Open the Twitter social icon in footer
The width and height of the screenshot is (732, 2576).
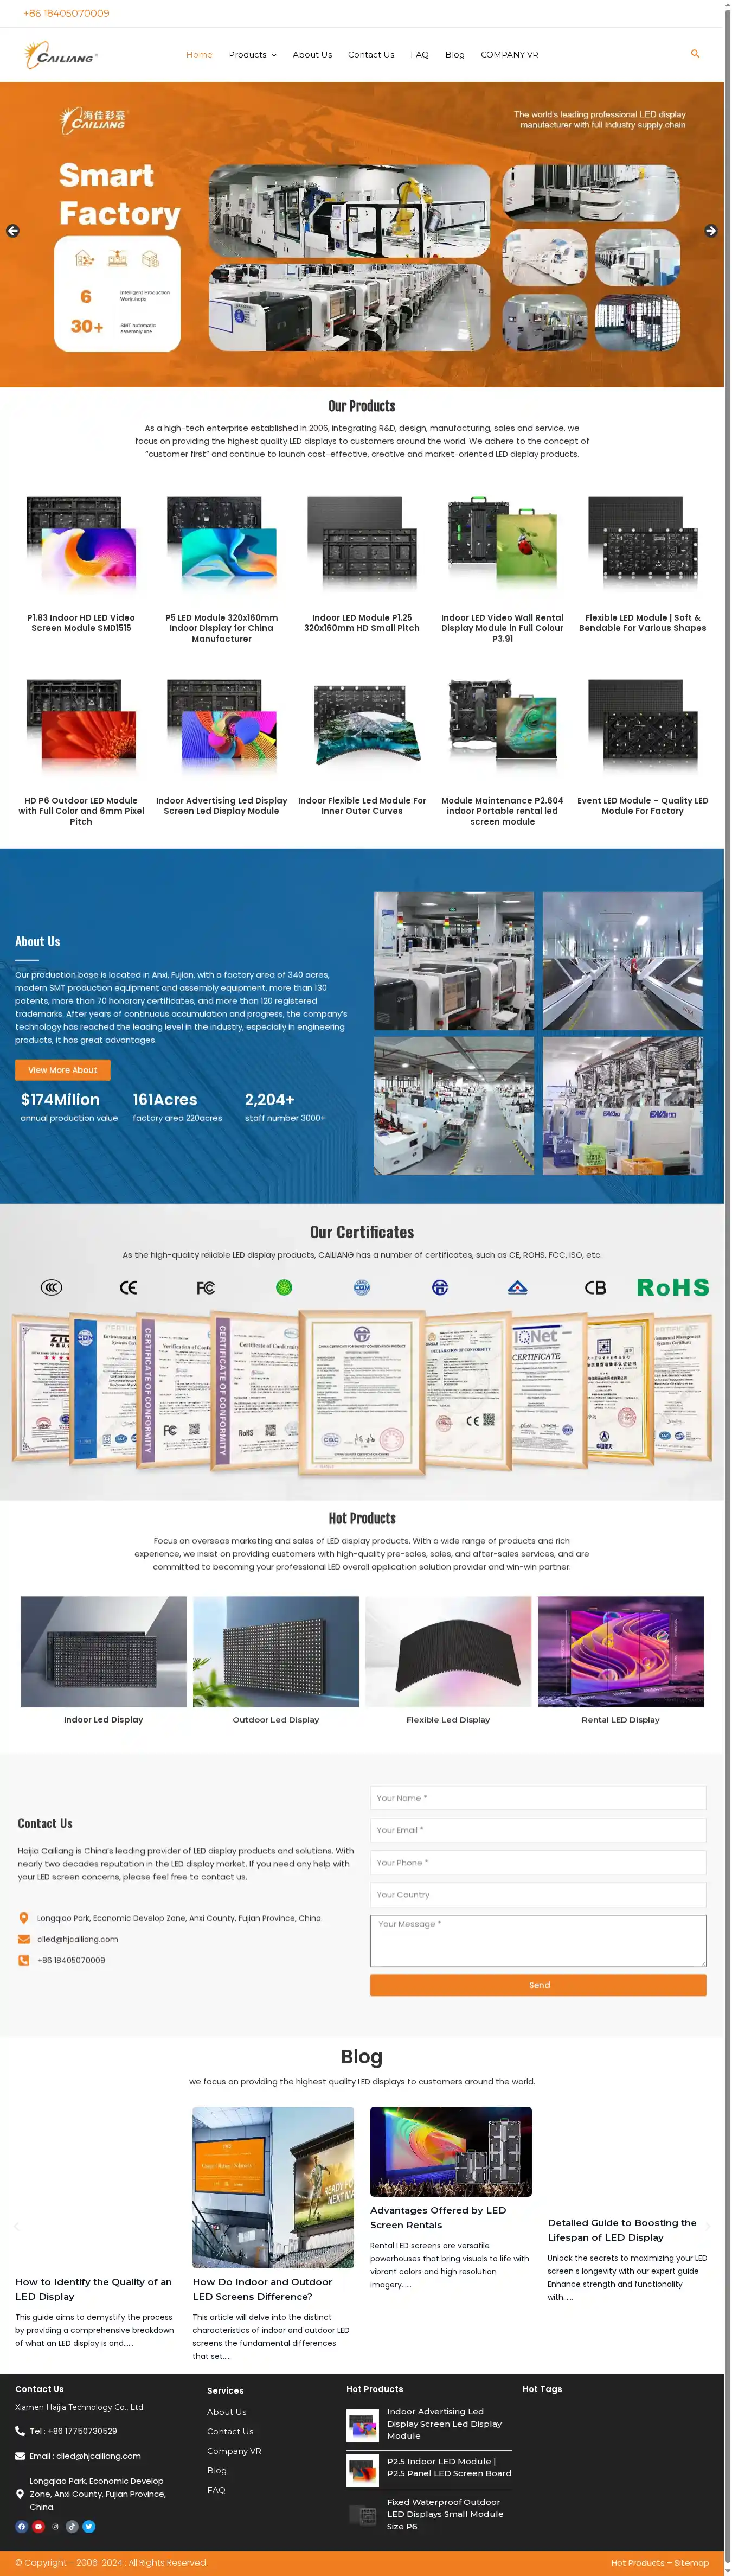pyautogui.click(x=89, y=2526)
